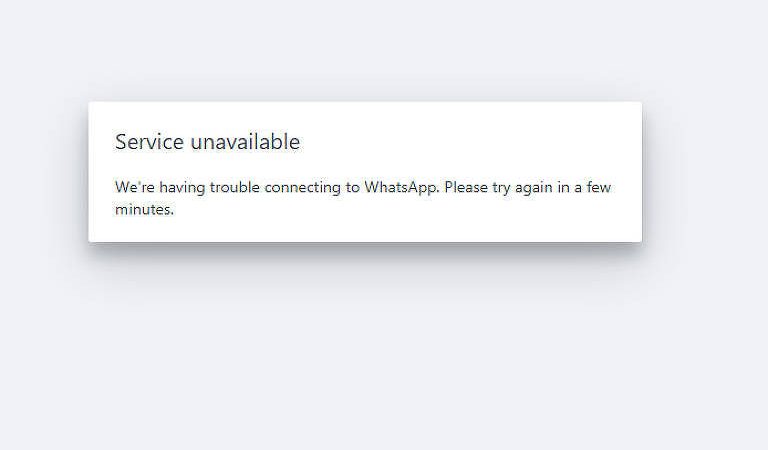Screen dimensions: 768x450
Task: Click the word "having" in the message
Action: point(182,188)
